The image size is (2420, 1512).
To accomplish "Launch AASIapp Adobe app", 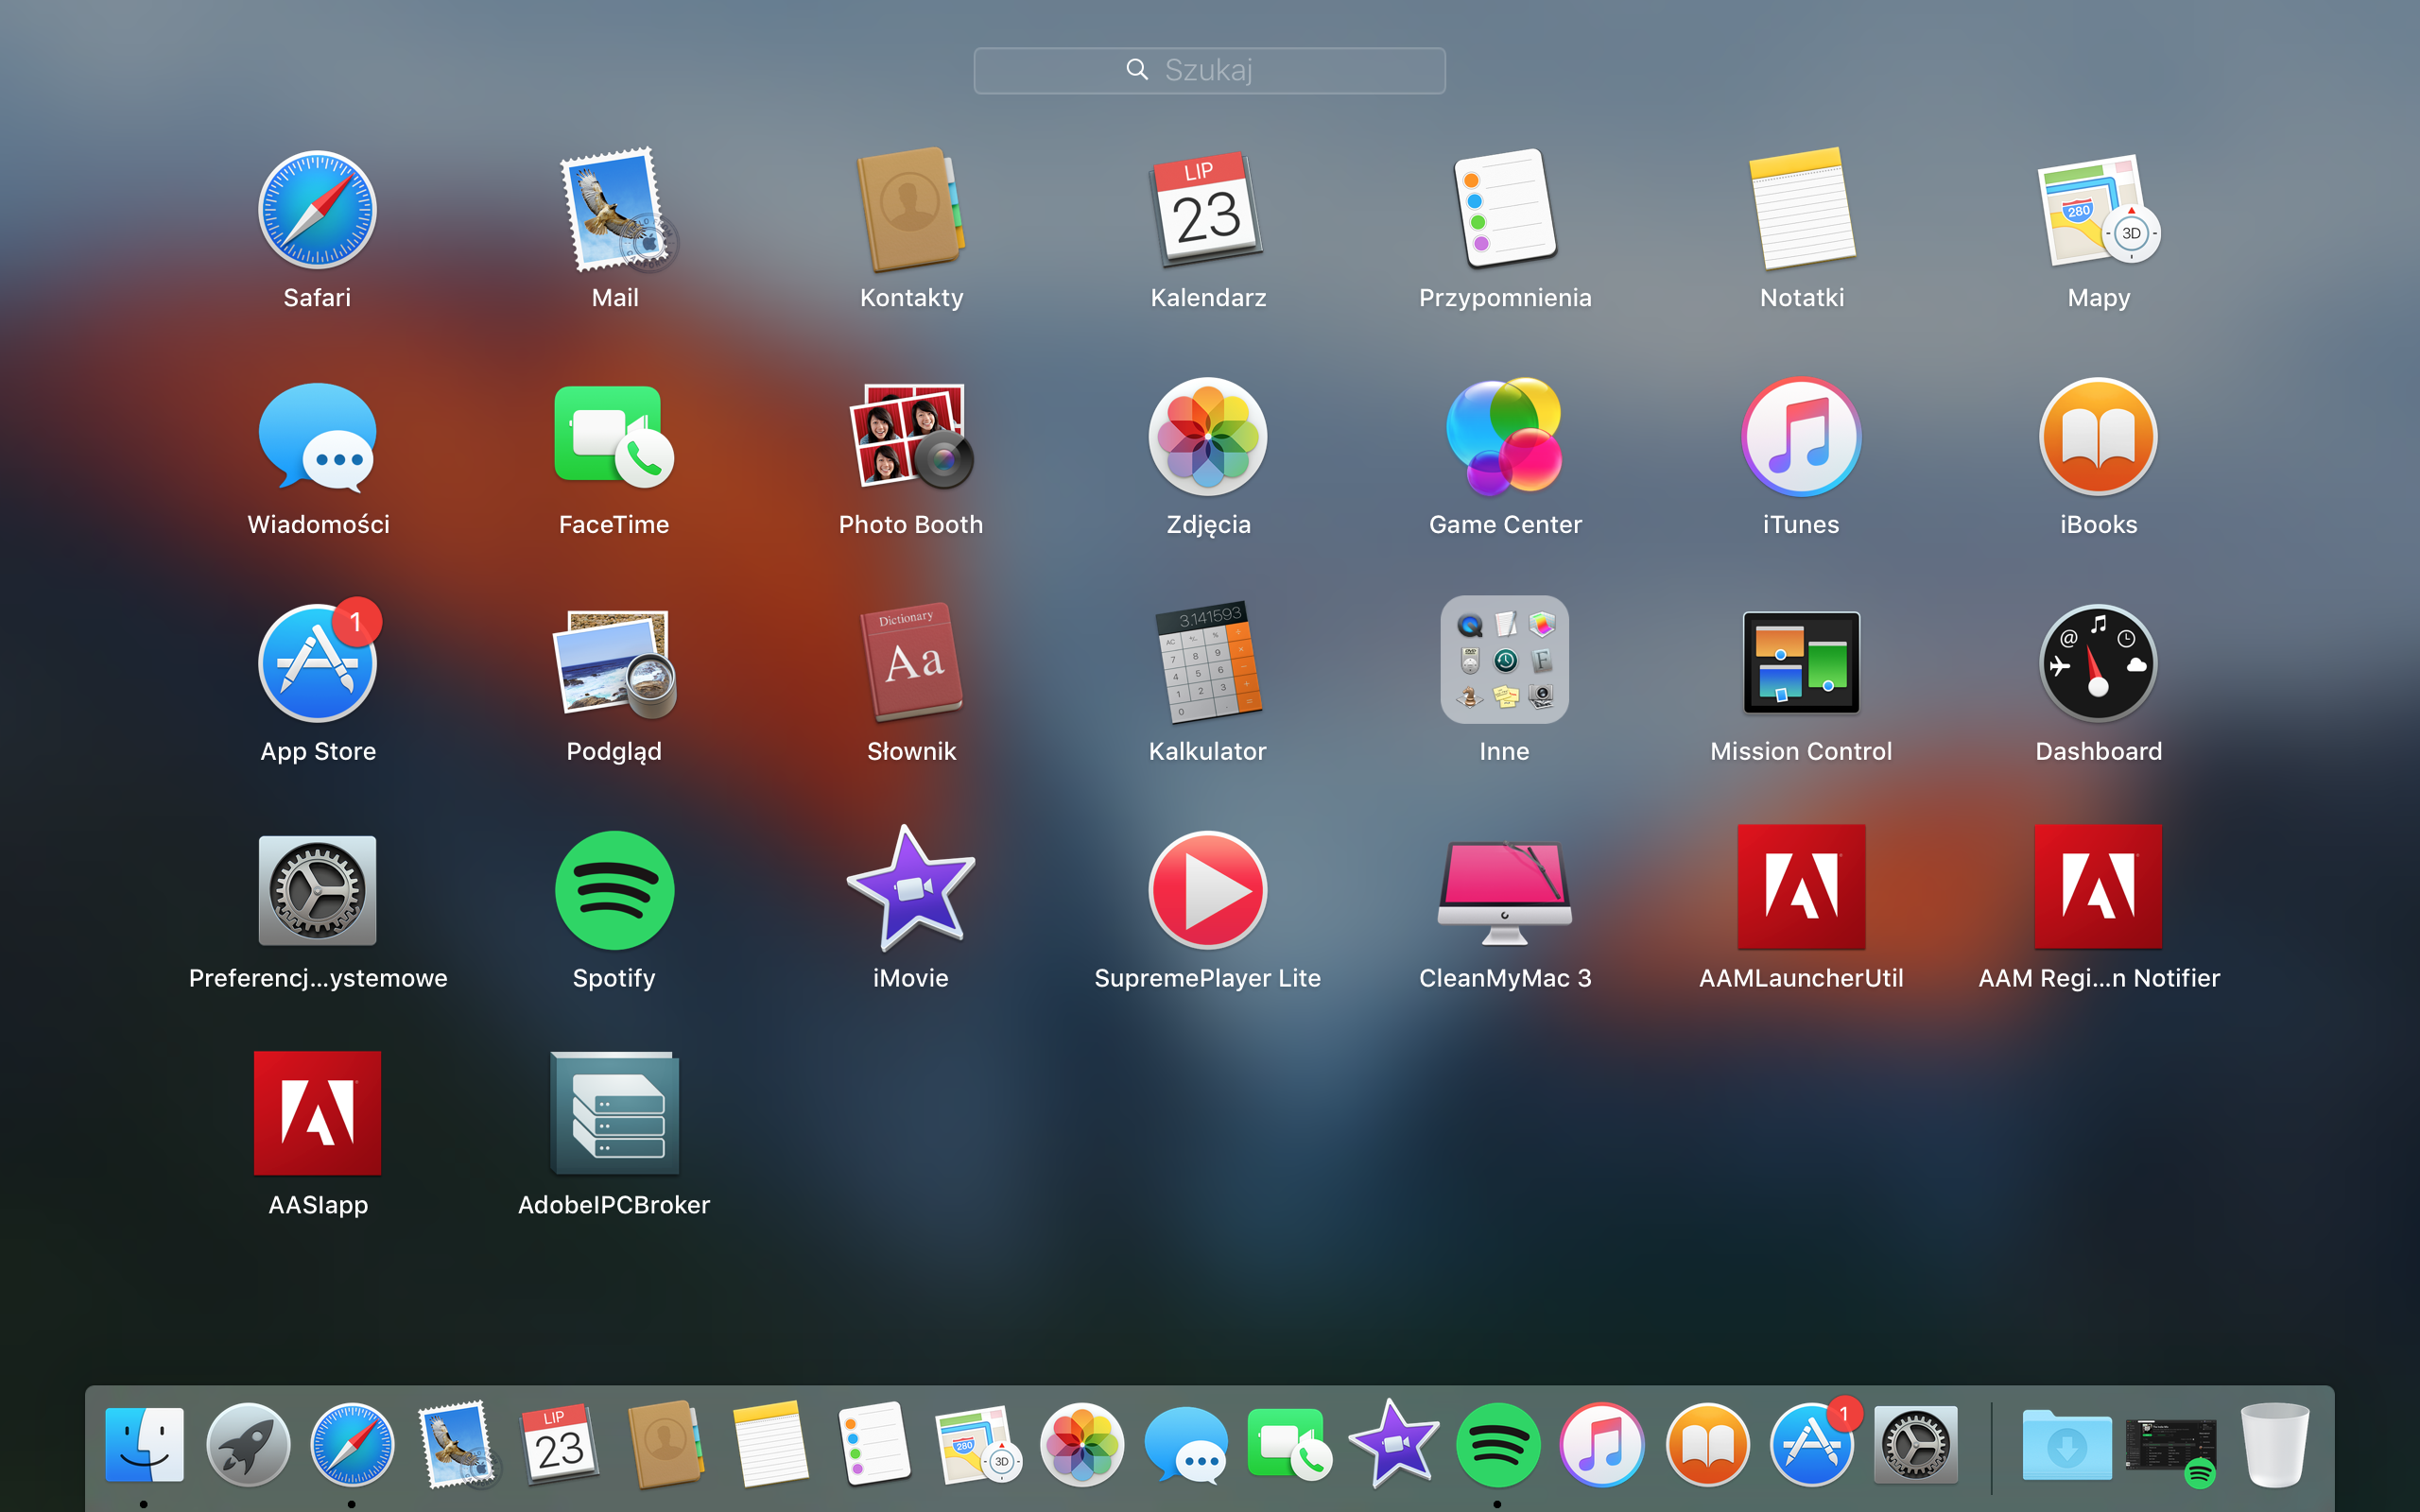I will pyautogui.click(x=317, y=1113).
